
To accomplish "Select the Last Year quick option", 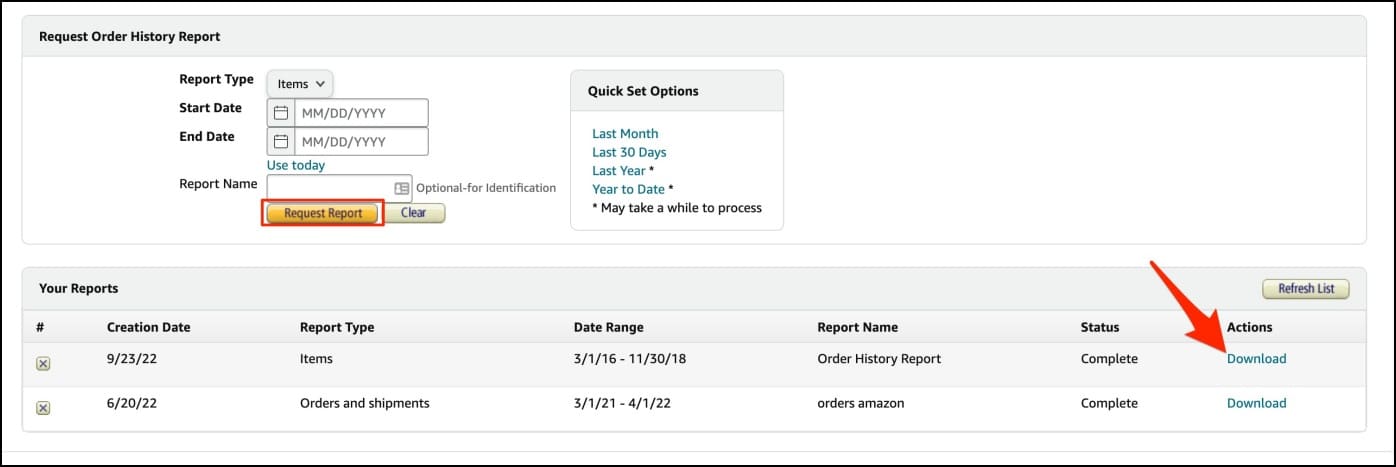I will click(x=619, y=171).
